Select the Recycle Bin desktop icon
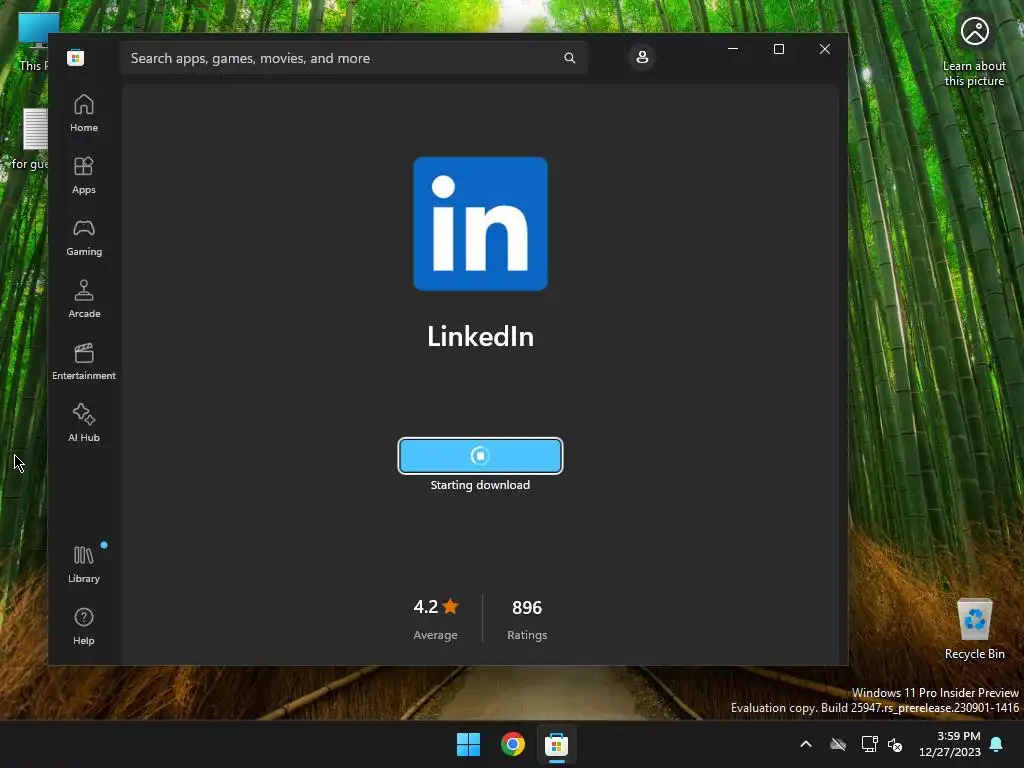Screen dimensions: 1024x768 [x=974, y=629]
